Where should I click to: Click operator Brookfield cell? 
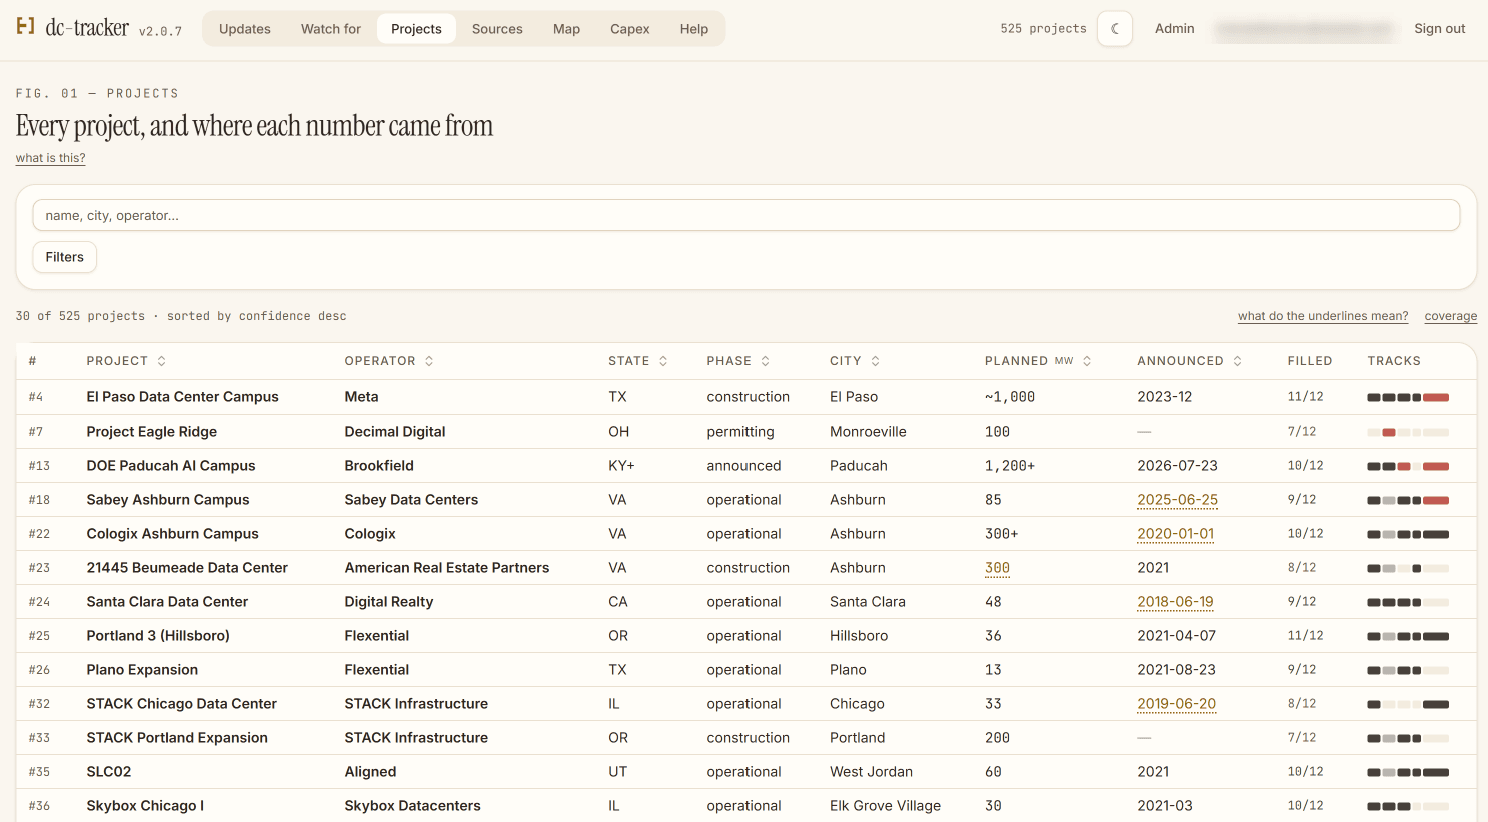point(379,466)
